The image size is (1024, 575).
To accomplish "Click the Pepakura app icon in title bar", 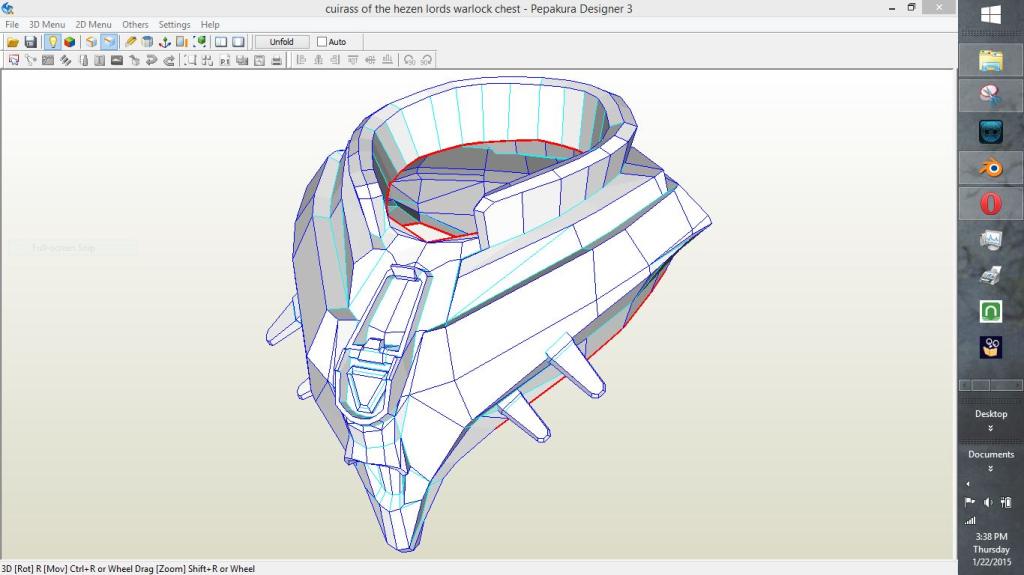I will pos(8,8).
